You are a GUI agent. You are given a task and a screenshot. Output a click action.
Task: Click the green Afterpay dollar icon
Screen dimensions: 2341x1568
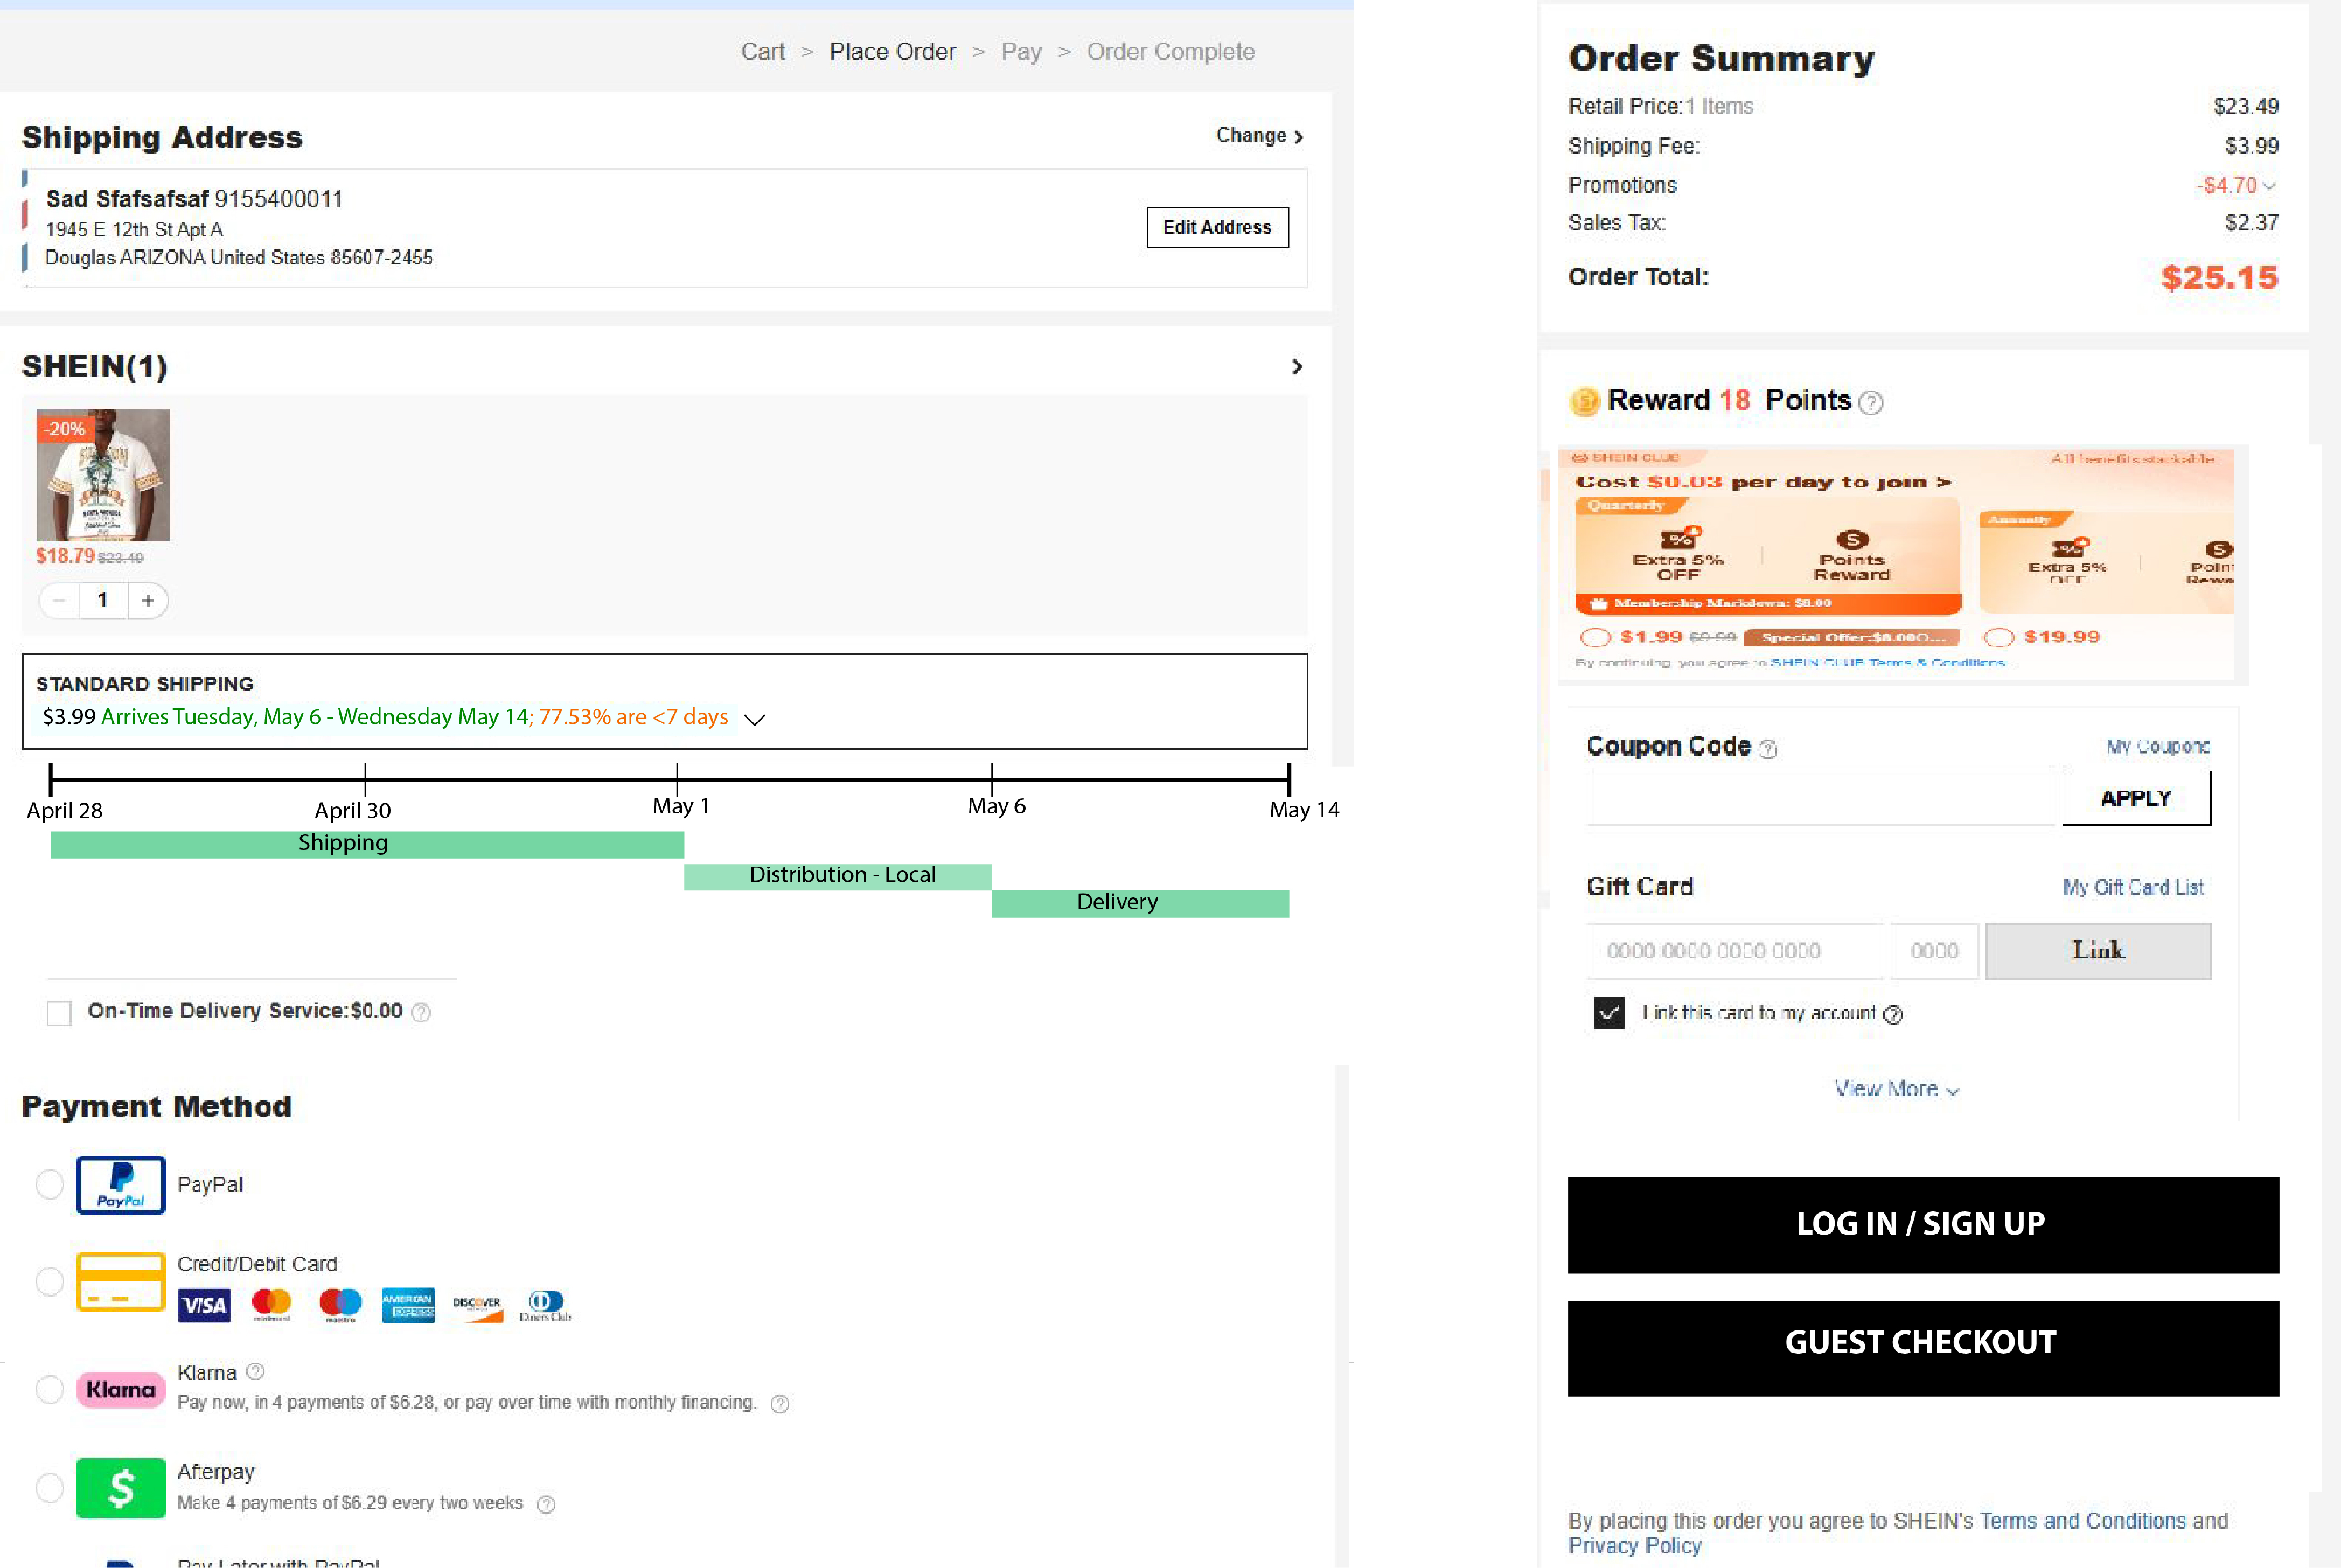(120, 1488)
